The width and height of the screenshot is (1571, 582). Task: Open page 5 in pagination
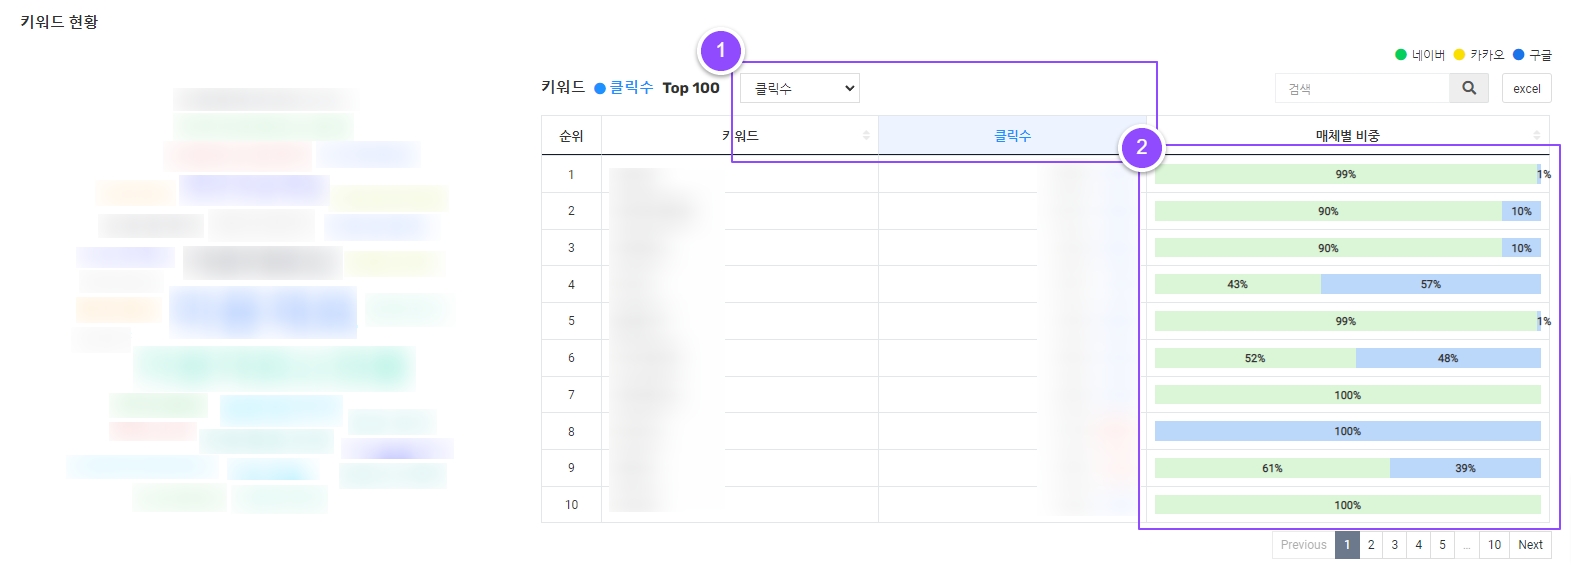pos(1442,545)
